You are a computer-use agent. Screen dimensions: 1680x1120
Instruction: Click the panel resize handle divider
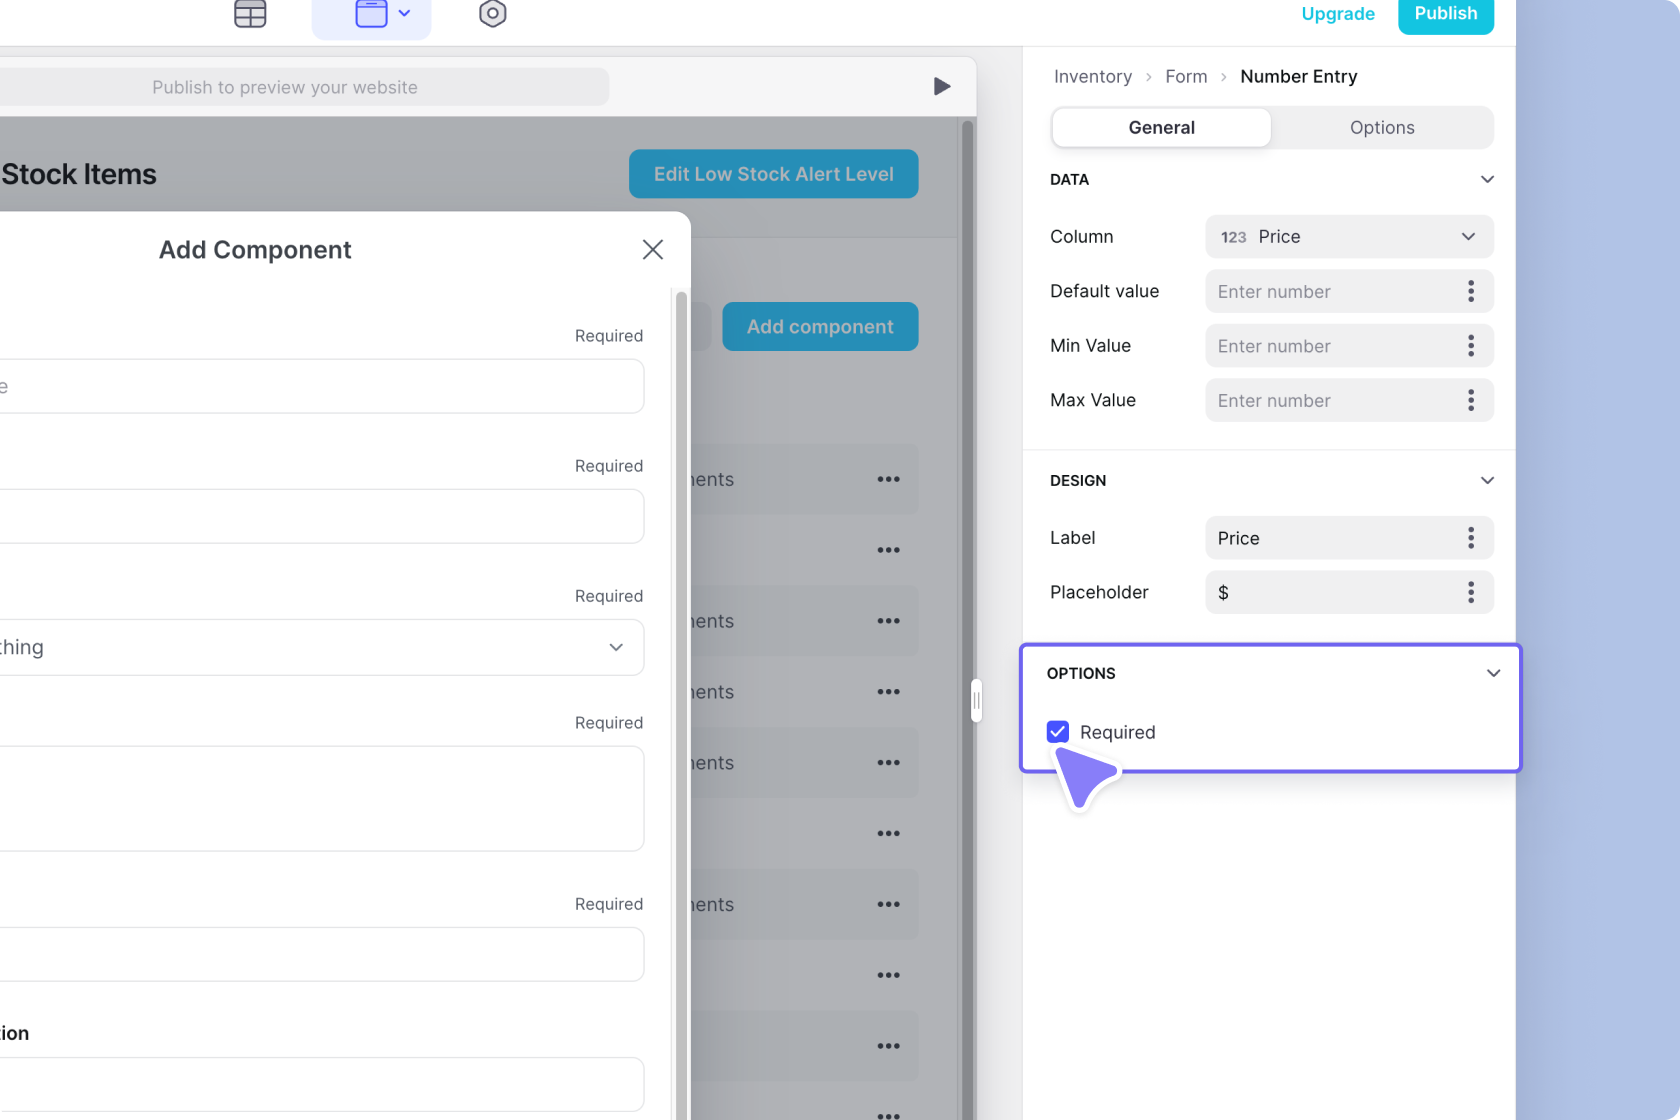(x=976, y=700)
